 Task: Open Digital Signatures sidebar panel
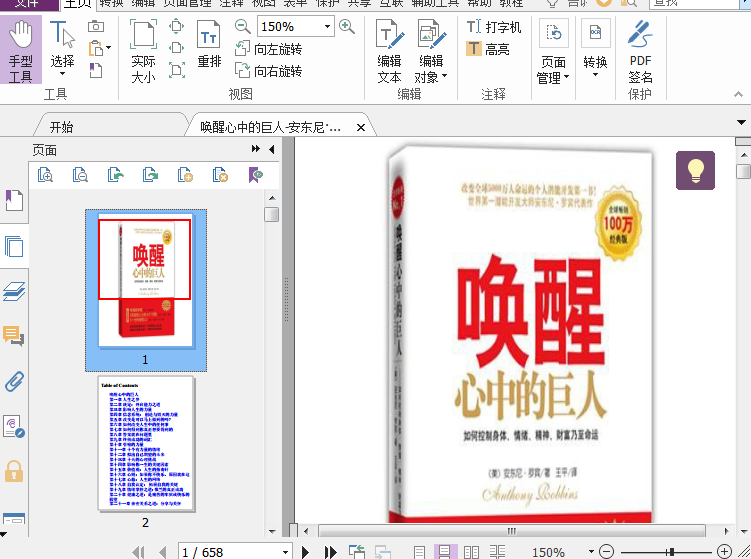[x=14, y=426]
